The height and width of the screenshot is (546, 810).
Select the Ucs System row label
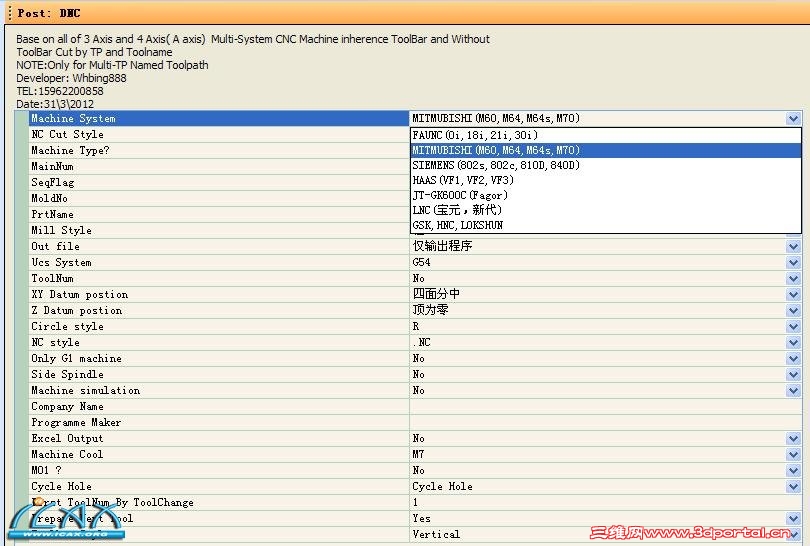[219, 263]
